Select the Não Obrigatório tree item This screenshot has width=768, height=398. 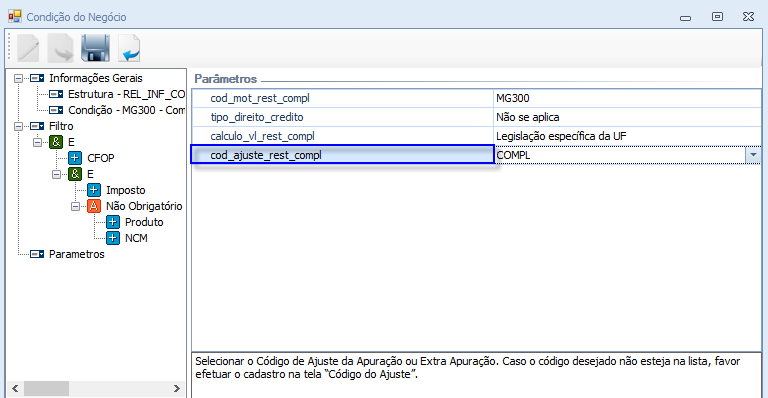[x=144, y=206]
